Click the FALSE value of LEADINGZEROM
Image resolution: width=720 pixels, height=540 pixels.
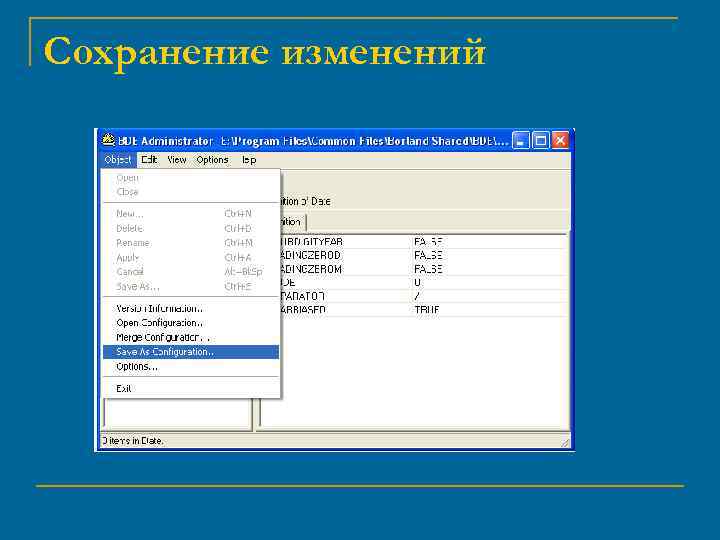(x=428, y=269)
